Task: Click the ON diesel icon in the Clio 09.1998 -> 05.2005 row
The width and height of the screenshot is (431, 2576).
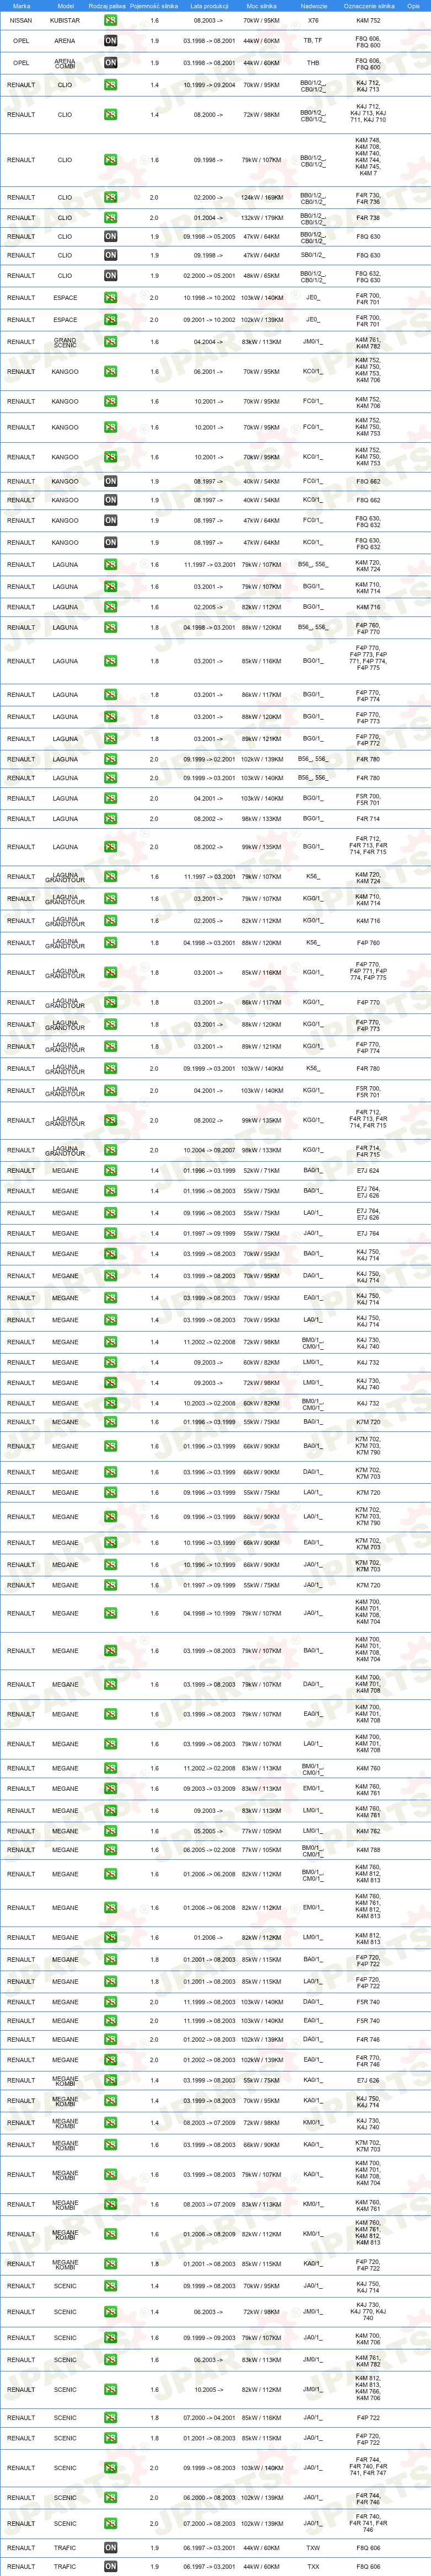Action: pos(110,236)
